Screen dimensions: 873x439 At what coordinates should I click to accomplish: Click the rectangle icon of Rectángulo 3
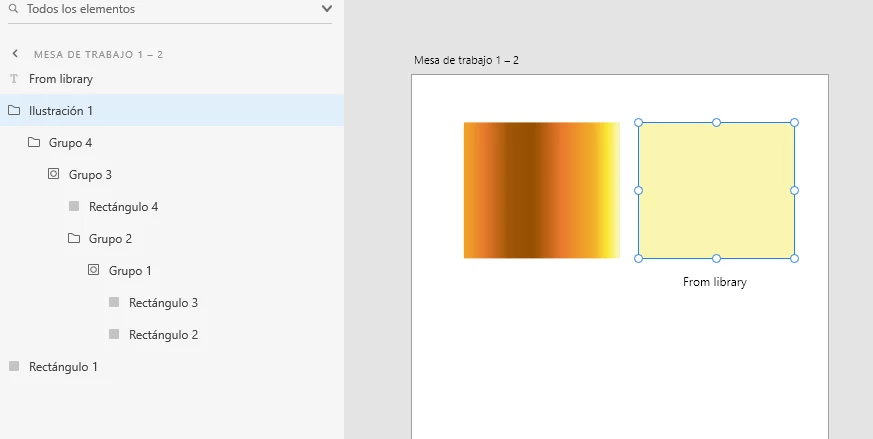114,302
